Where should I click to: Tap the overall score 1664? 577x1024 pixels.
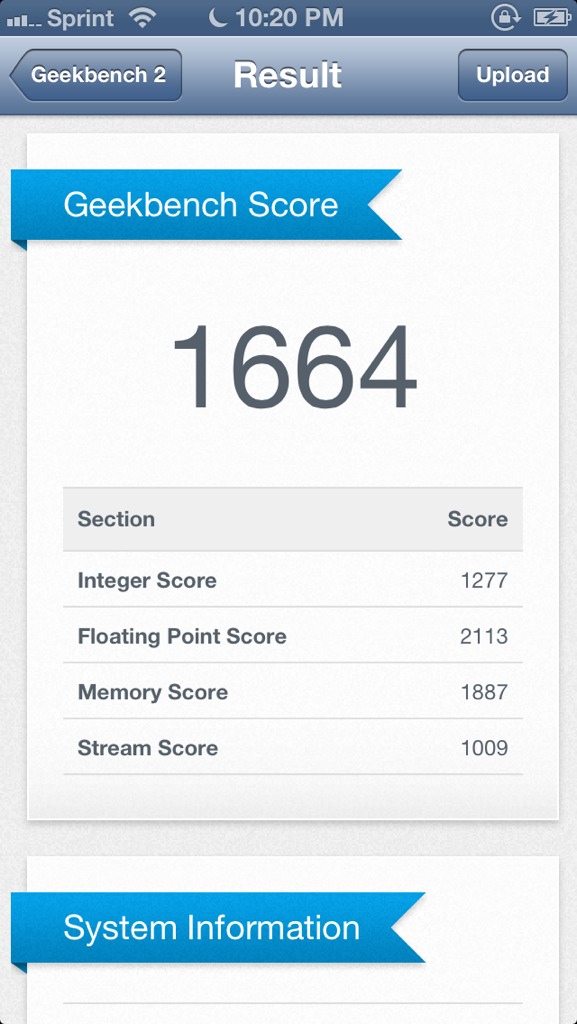294,367
